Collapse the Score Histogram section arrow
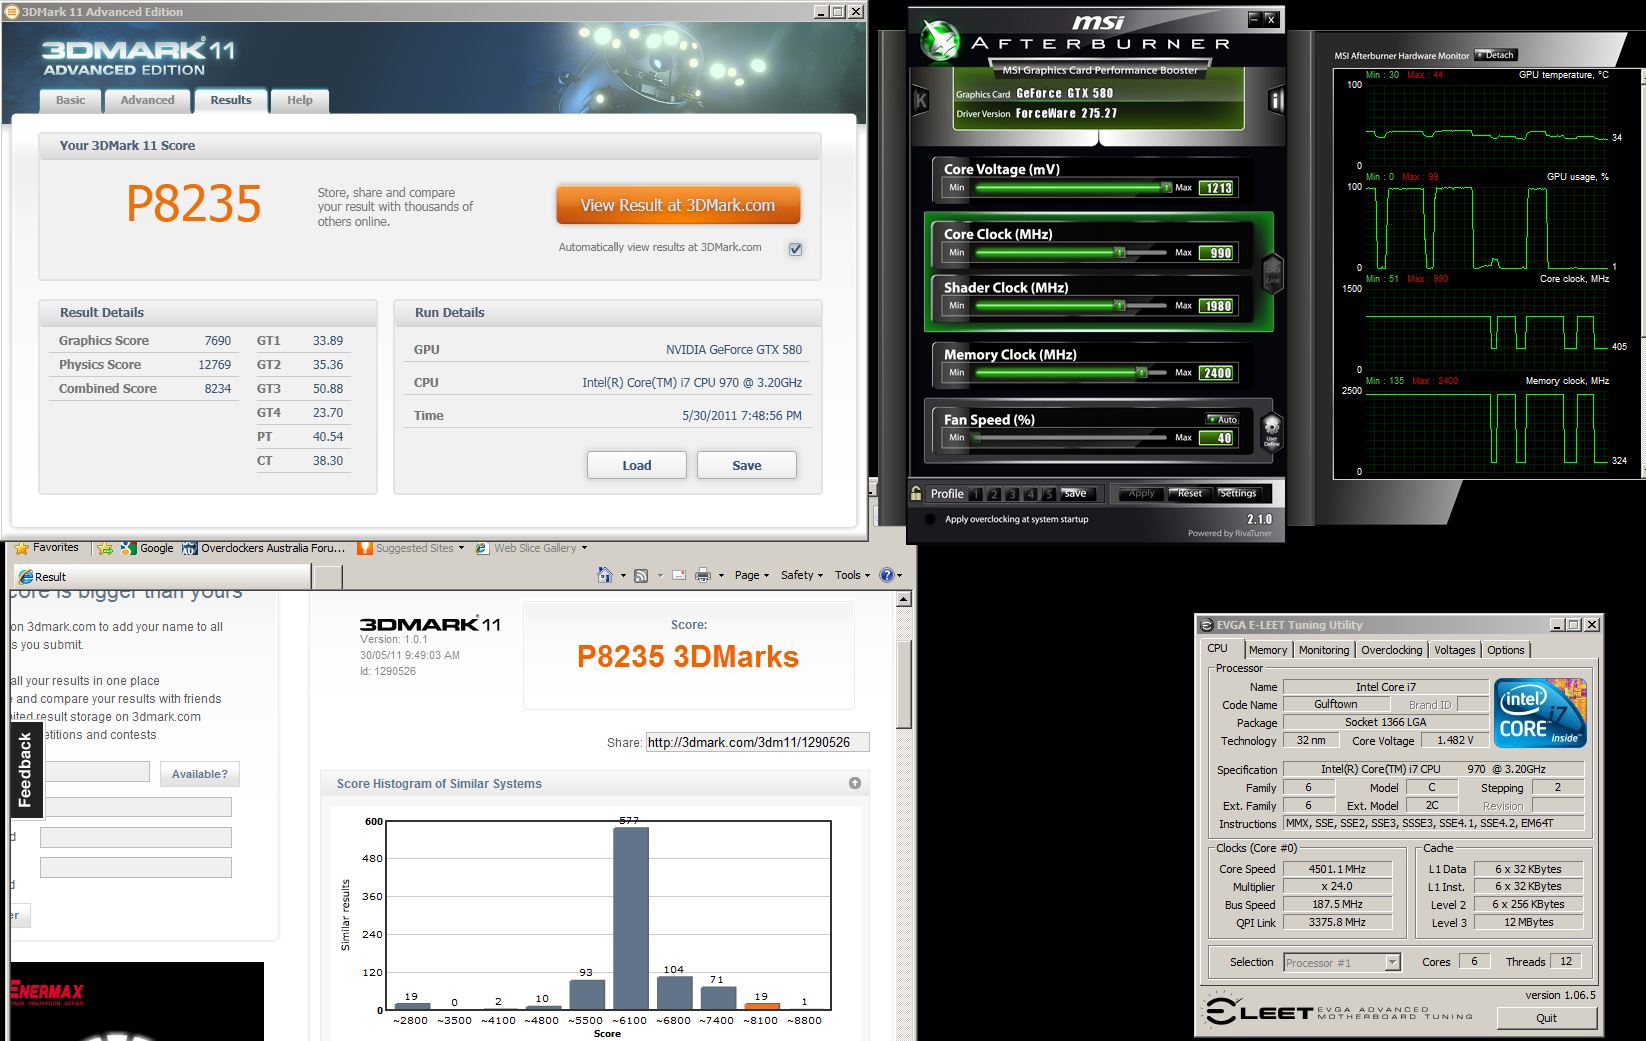This screenshot has height=1041, width=1646. (855, 783)
